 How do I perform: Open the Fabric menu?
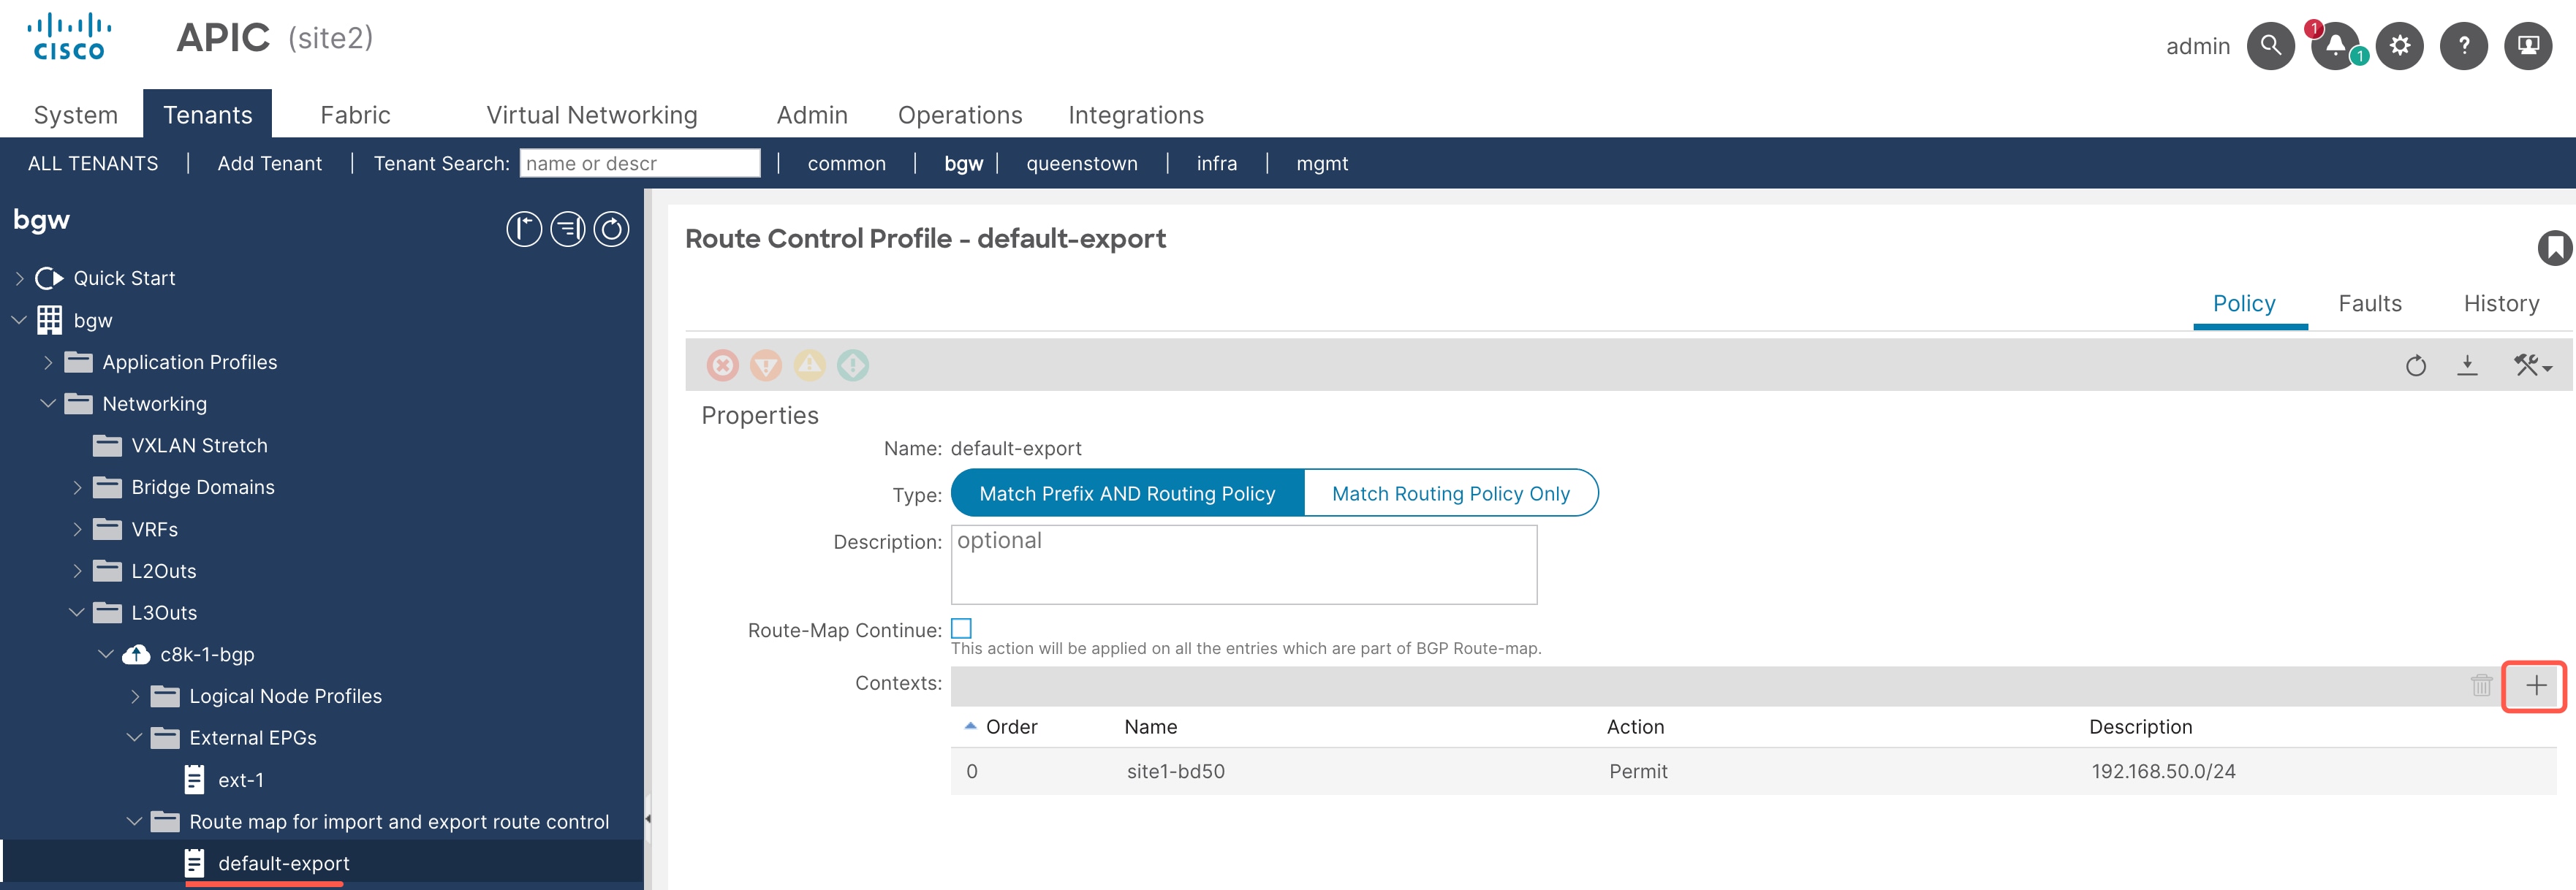(x=355, y=115)
